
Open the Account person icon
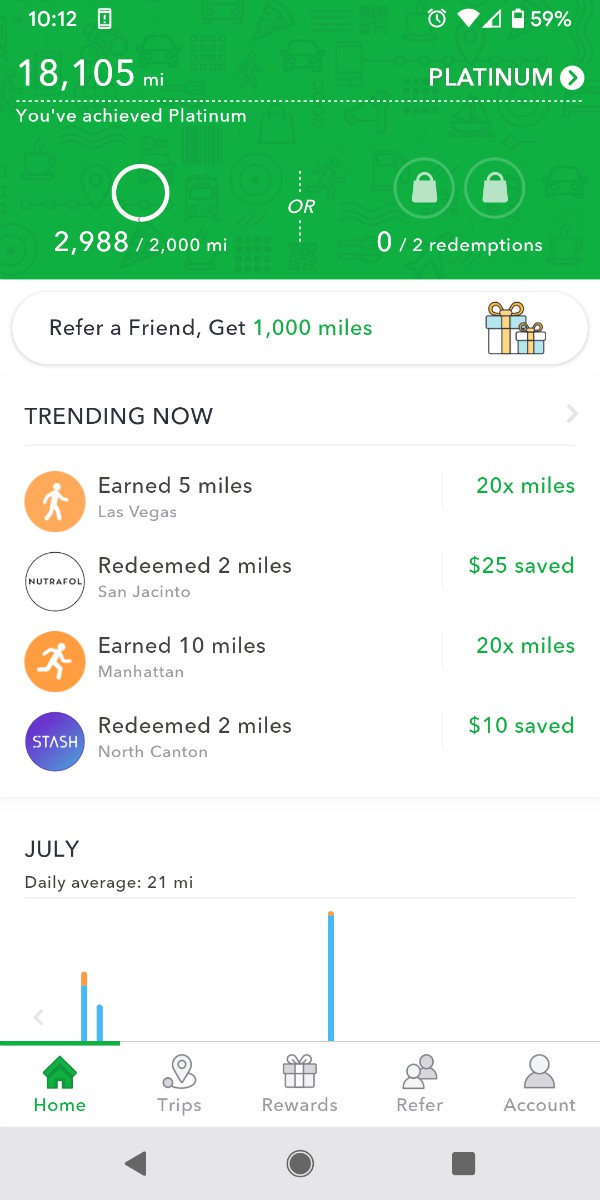tap(539, 1072)
